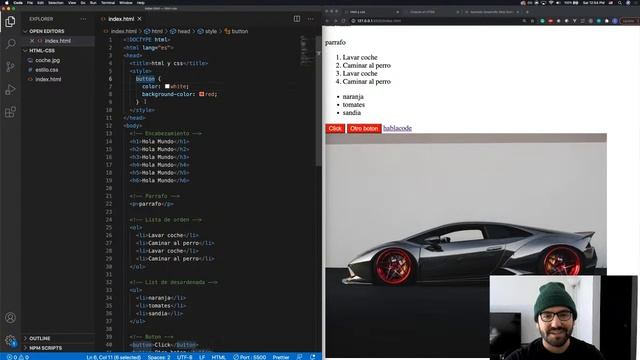Open Explorer panel more actions ellipsis
Viewport: 640px width, 360px height.
tap(83, 19)
